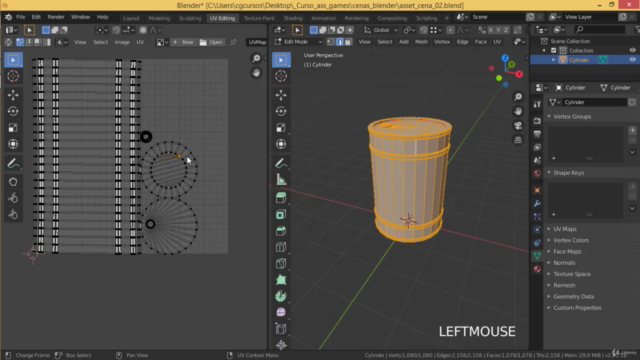Open the File menu
Screen dimensions: 640x360
pyautogui.click(x=20, y=17)
